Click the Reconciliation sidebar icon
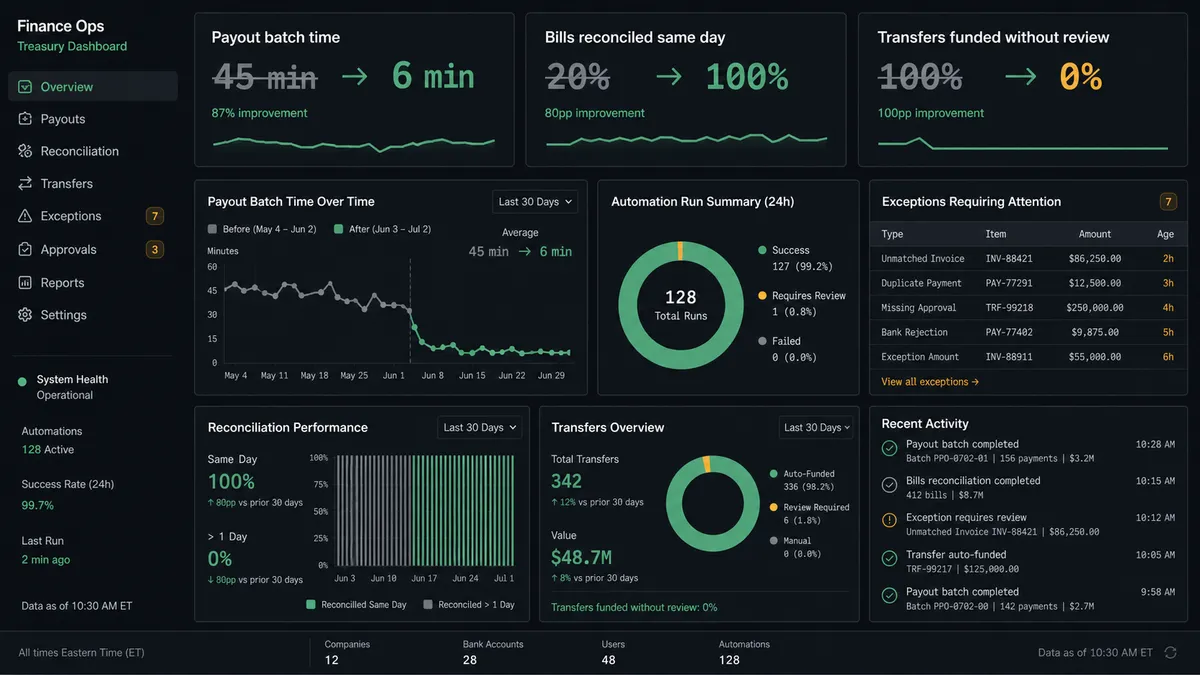1200x675 pixels. [x=25, y=151]
